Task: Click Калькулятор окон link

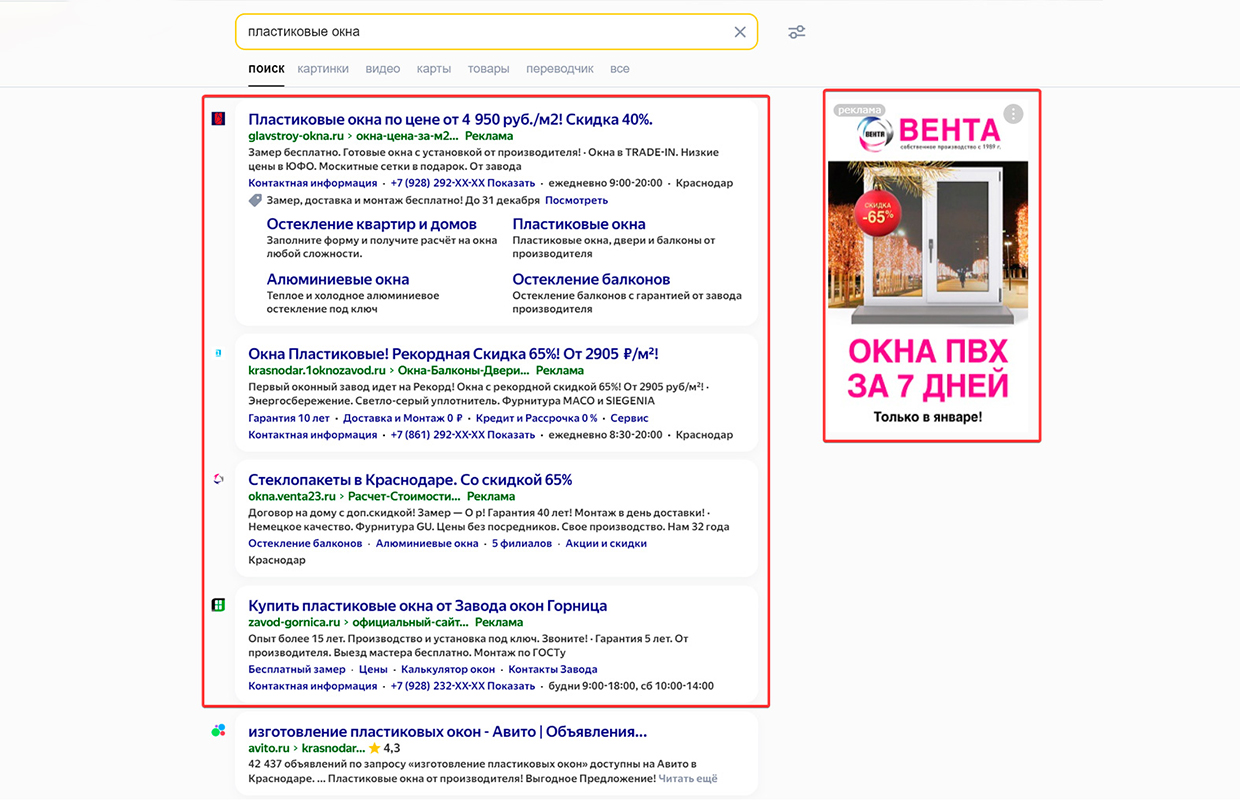Action: click(448, 669)
